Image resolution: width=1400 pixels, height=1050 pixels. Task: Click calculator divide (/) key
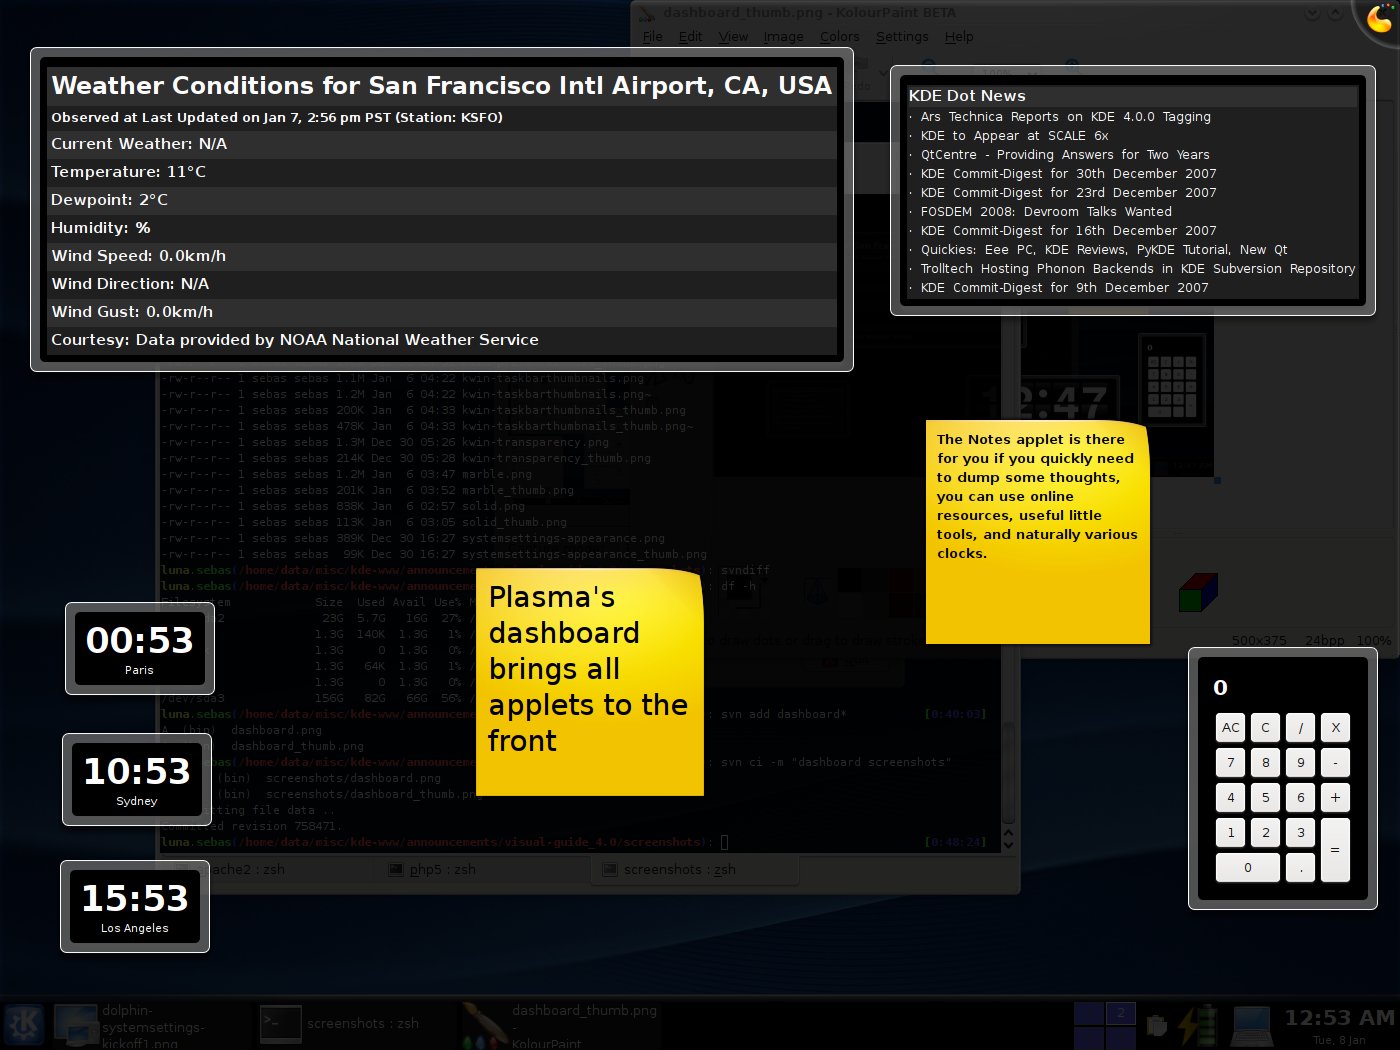click(x=1301, y=728)
